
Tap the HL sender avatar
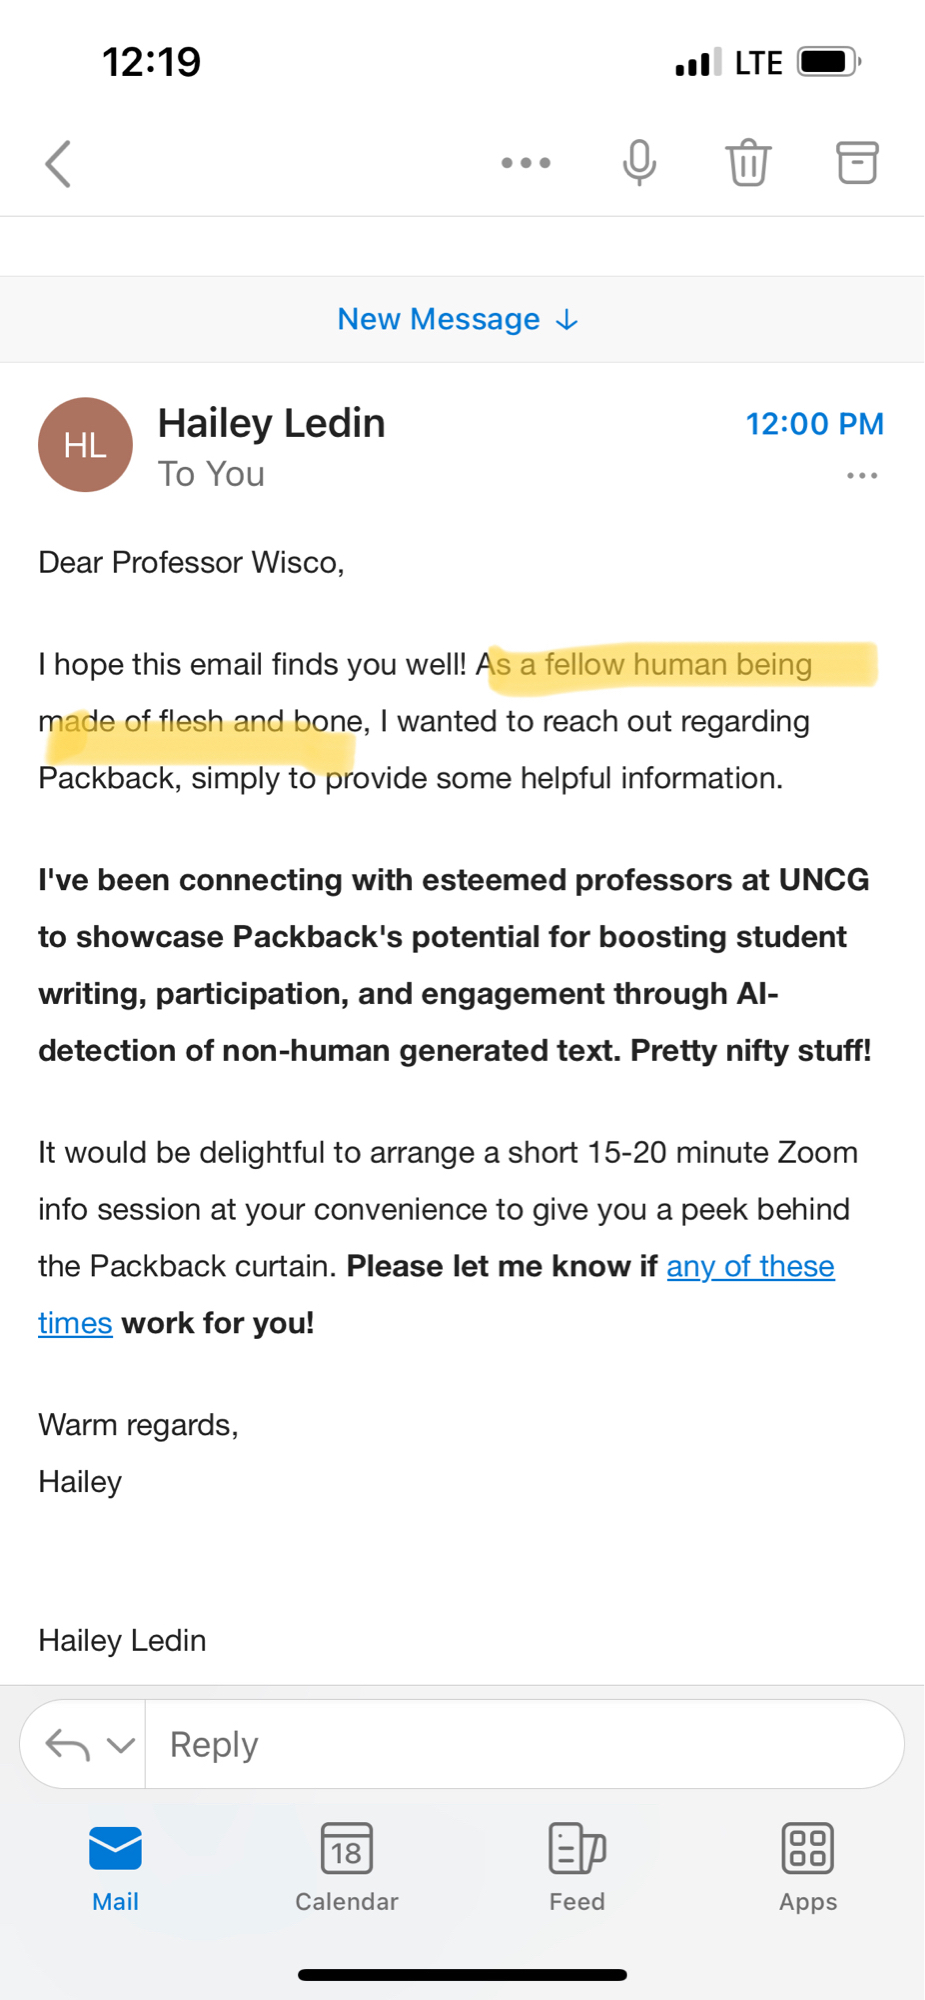pos(85,445)
